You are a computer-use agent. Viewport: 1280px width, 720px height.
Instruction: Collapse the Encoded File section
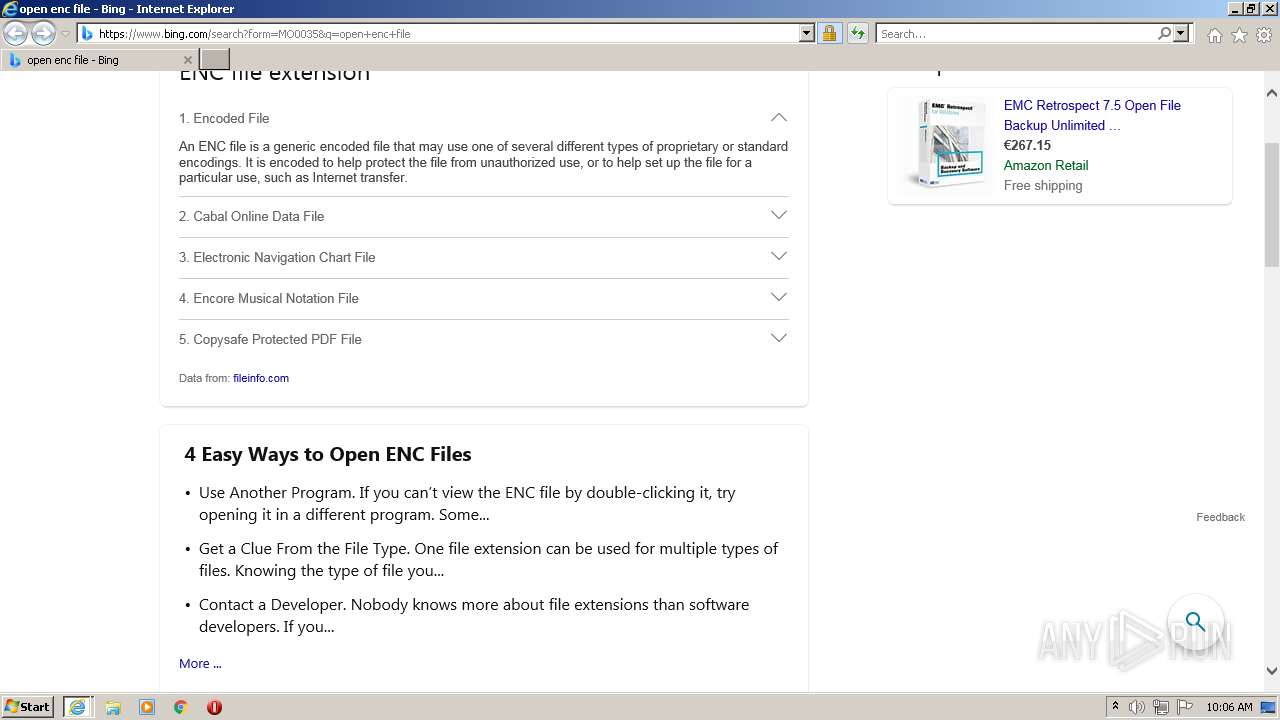tap(779, 118)
